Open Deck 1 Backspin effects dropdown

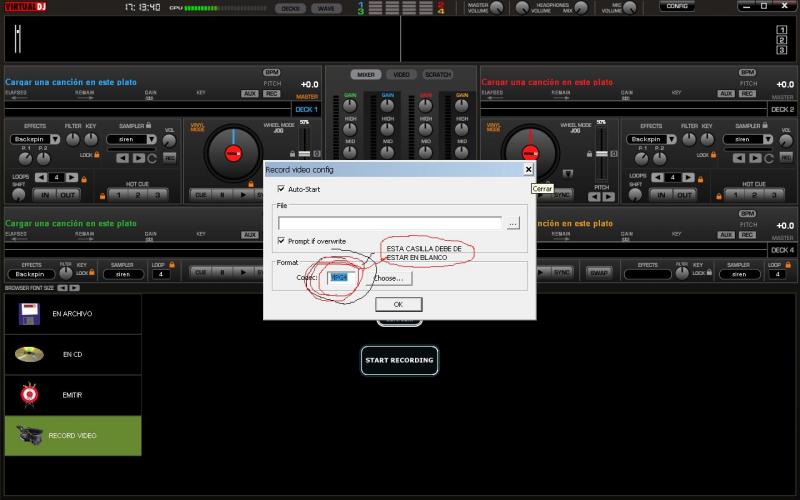tap(55, 139)
